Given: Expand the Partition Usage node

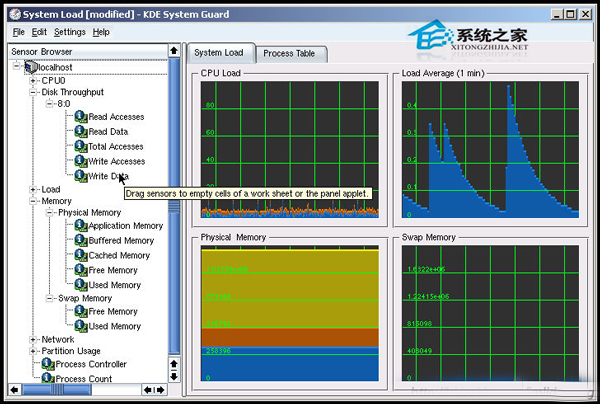Looking at the screenshot, I should (33, 351).
